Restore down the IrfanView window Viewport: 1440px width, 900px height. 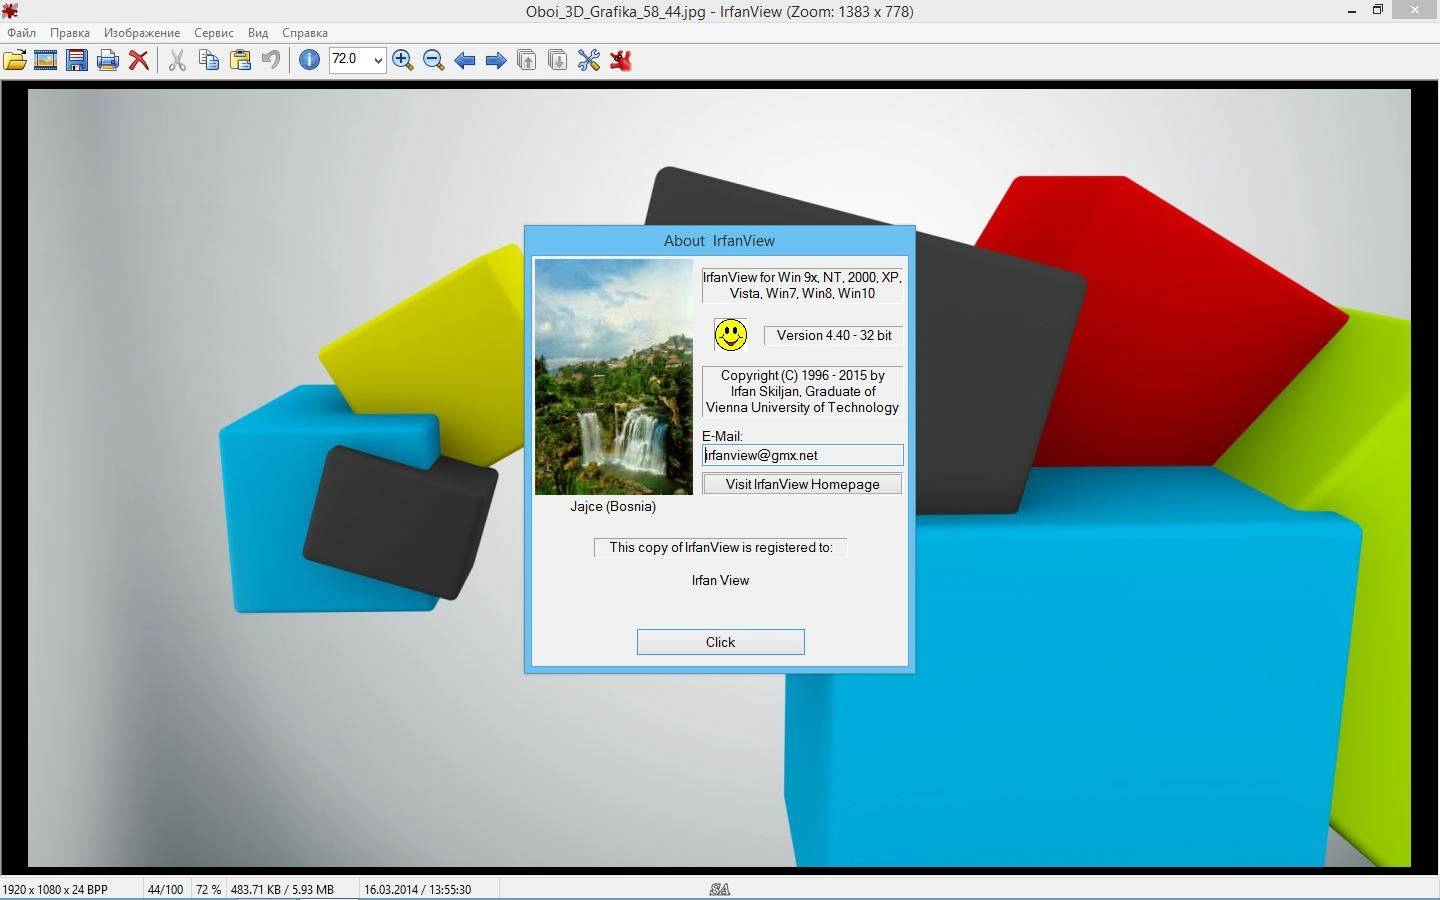(1377, 10)
